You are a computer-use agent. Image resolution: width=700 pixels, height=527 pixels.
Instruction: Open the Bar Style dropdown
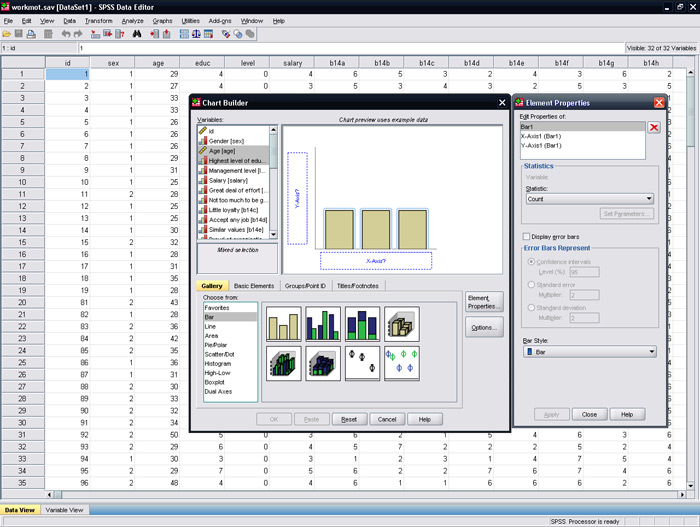[589, 352]
